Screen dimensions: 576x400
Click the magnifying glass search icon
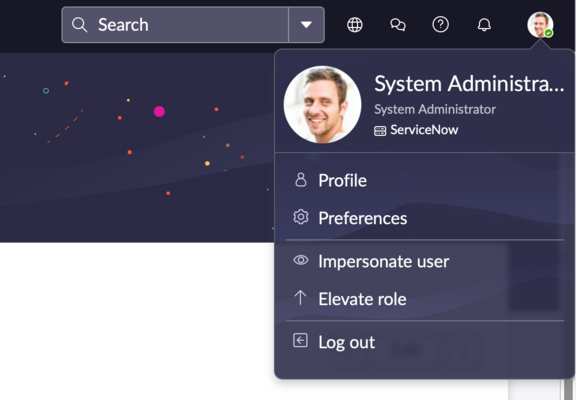79,25
